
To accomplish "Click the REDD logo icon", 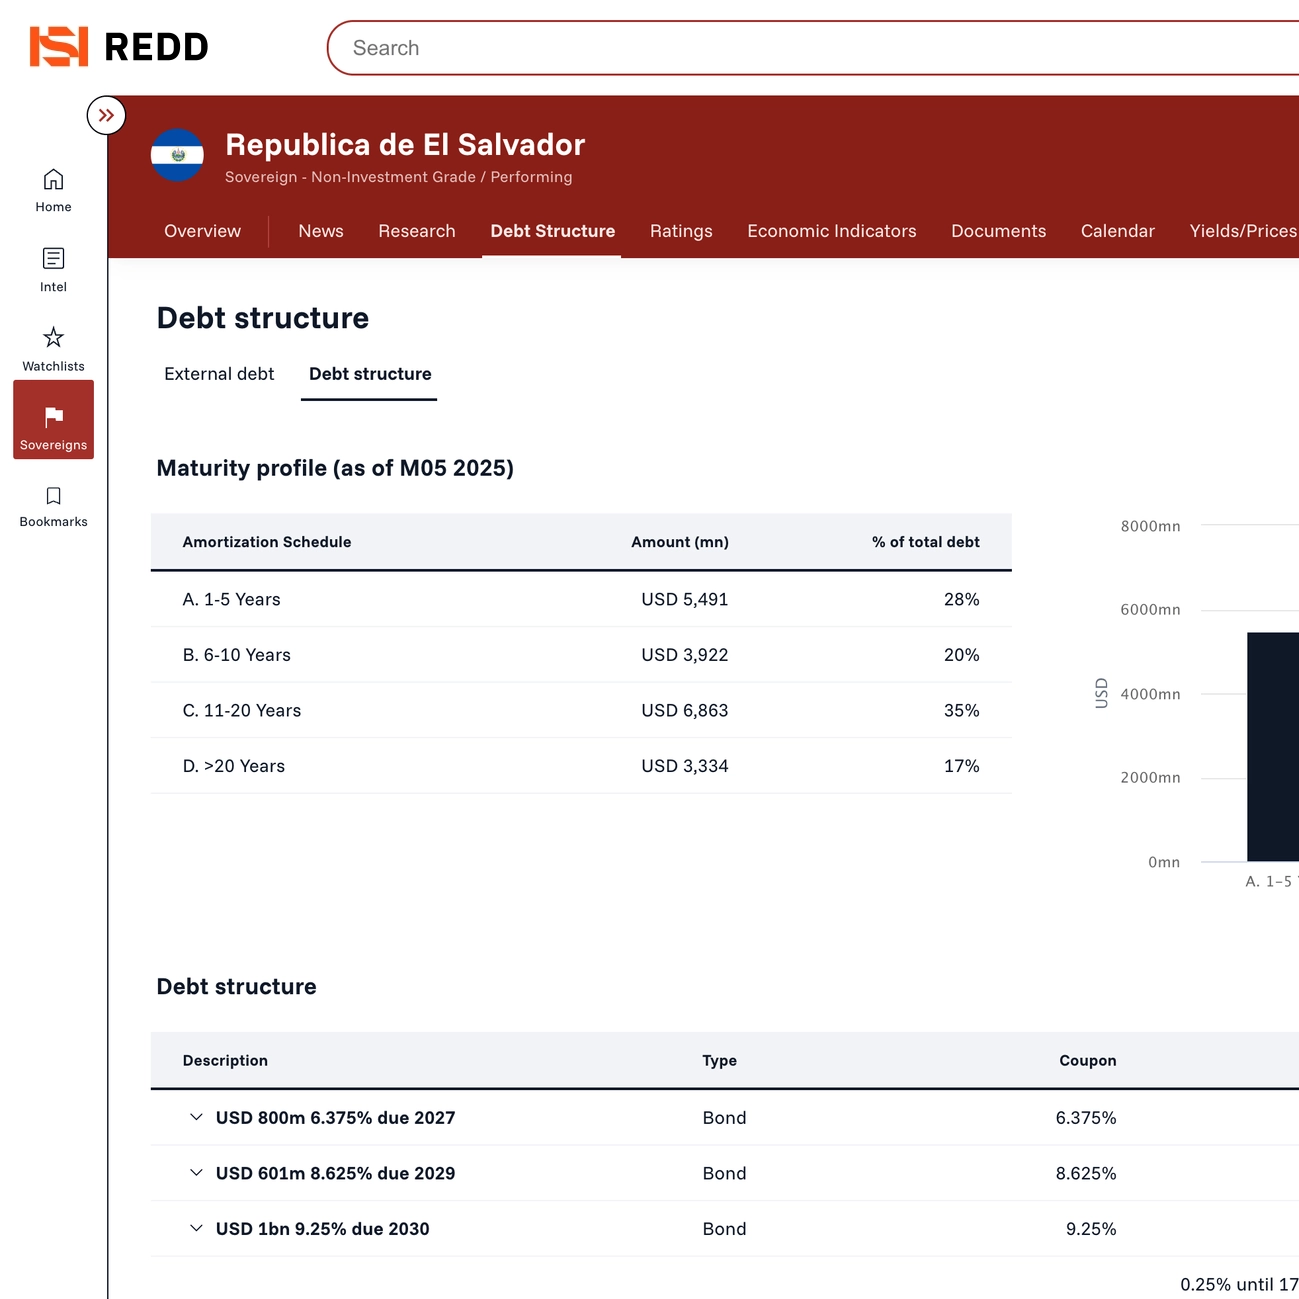I will [x=59, y=47].
